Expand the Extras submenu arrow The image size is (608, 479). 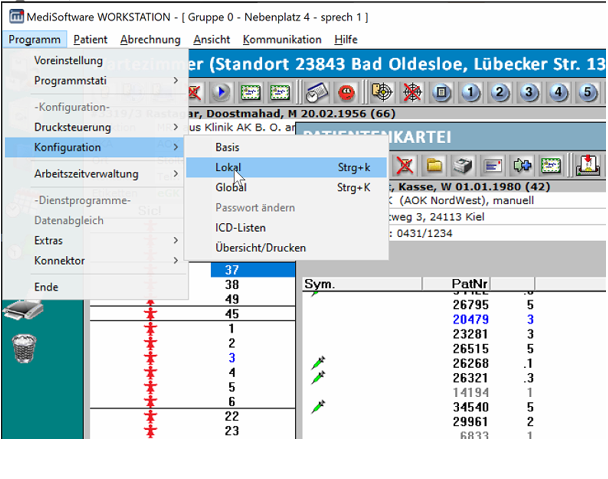coord(176,240)
